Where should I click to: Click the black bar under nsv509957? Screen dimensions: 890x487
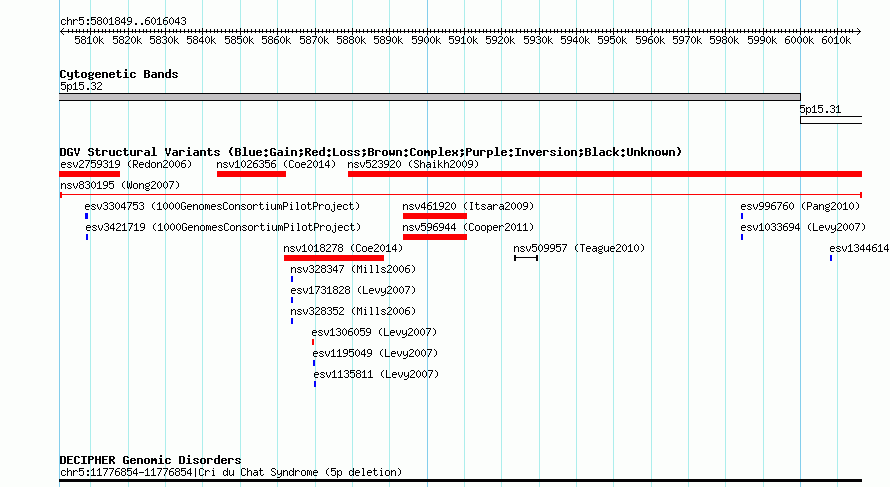(x=526, y=258)
